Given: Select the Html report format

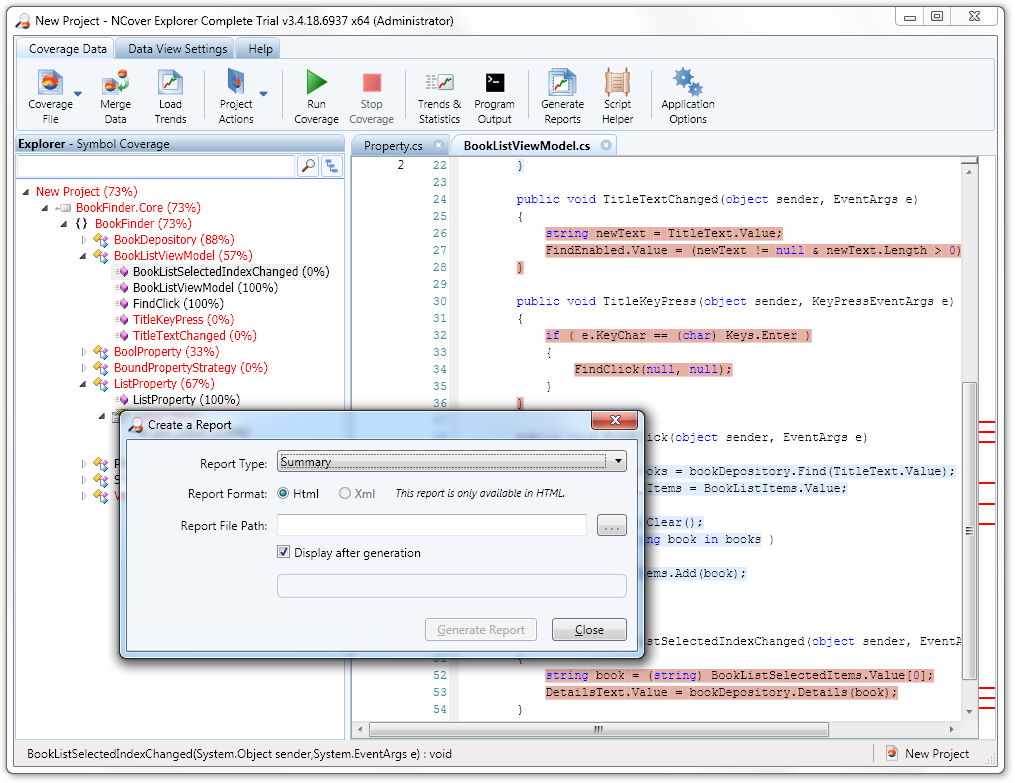Looking at the screenshot, I should click(x=284, y=494).
